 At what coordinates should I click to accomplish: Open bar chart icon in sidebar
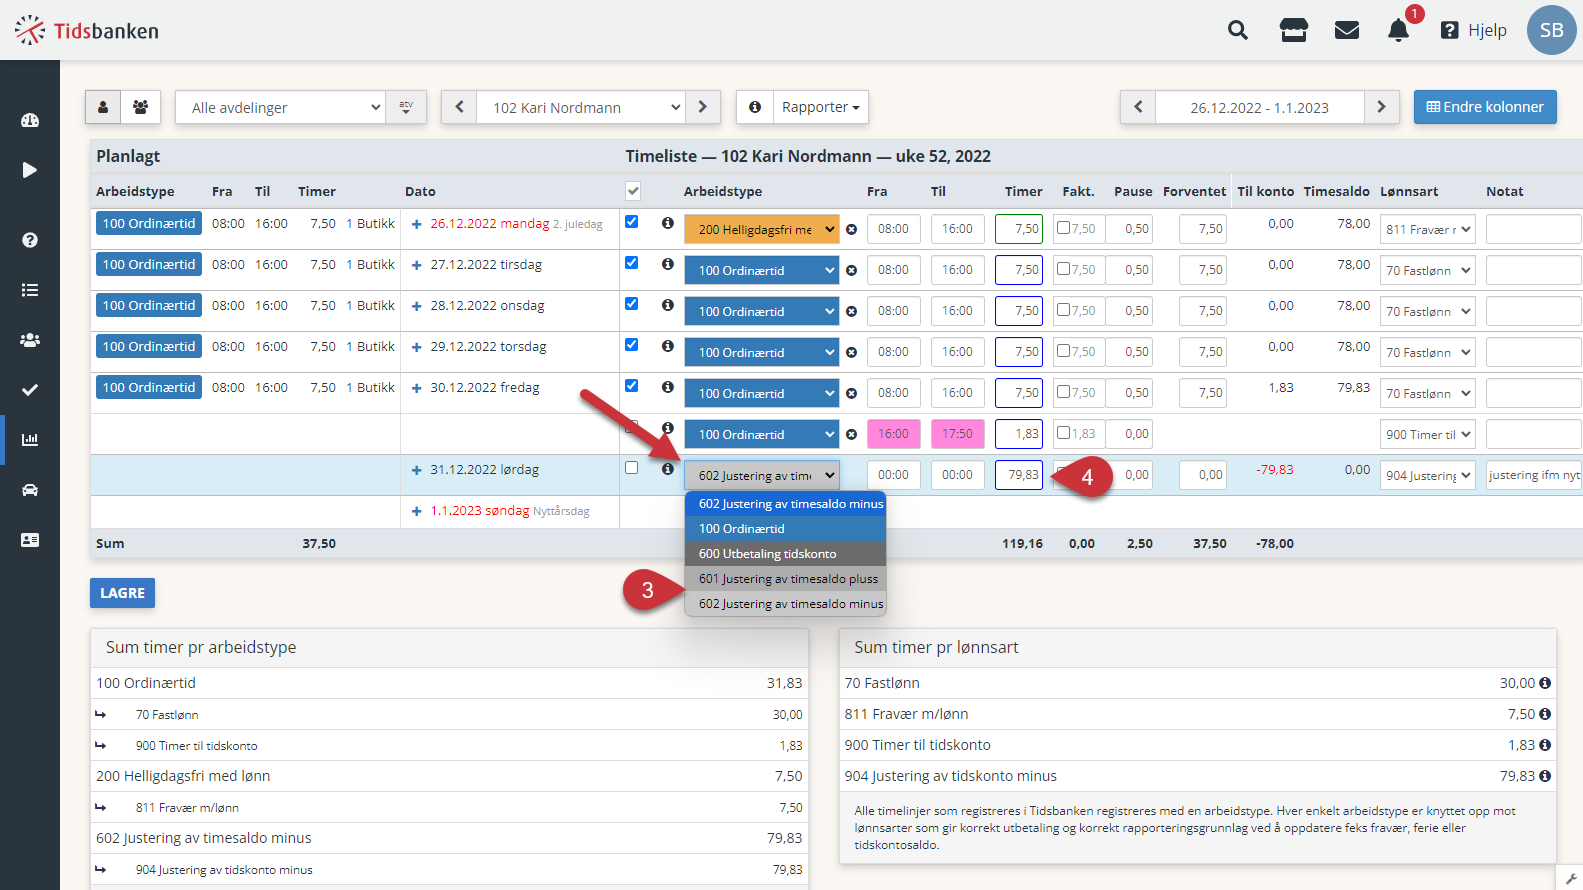[30, 440]
